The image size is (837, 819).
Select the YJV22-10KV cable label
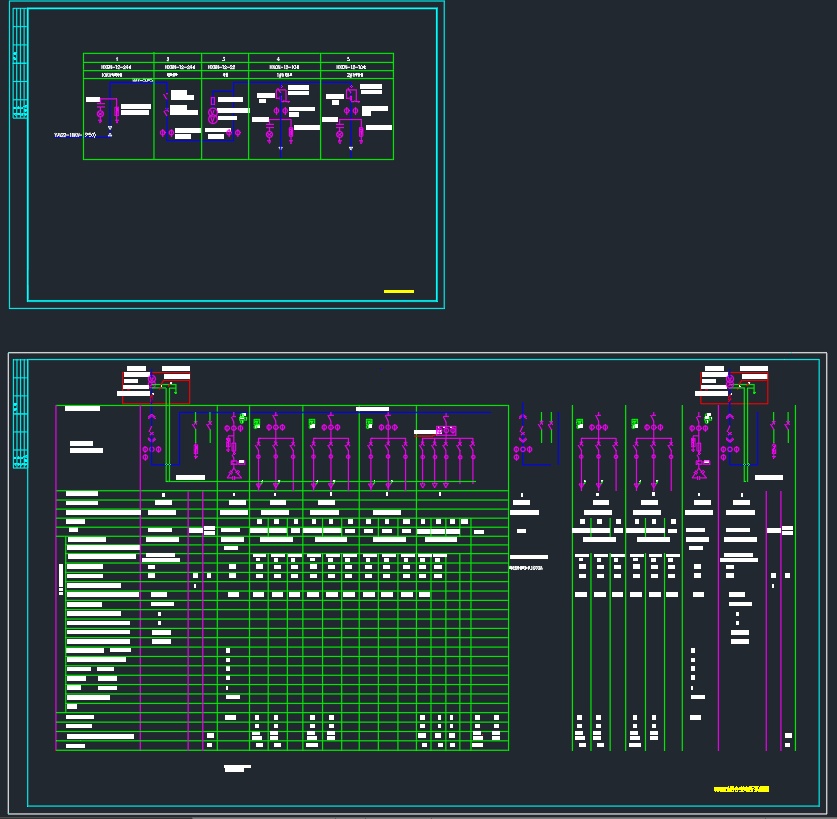(x=75, y=134)
